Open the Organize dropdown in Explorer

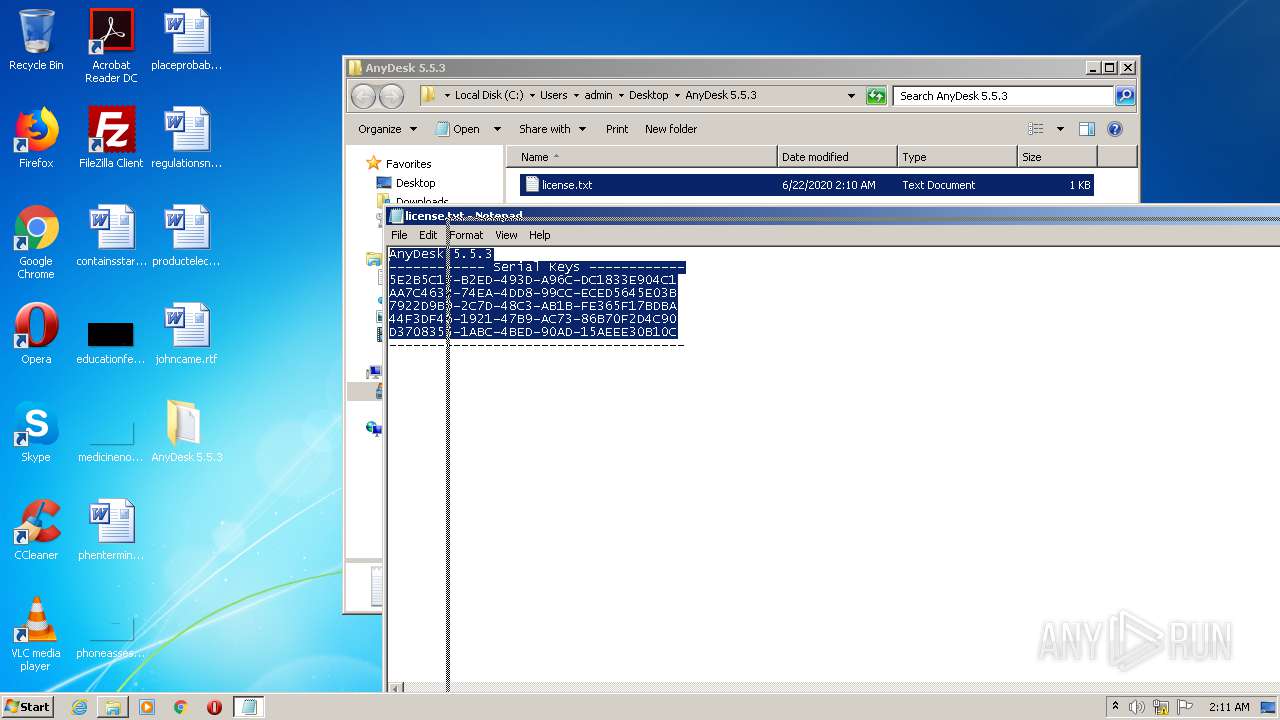(x=387, y=129)
